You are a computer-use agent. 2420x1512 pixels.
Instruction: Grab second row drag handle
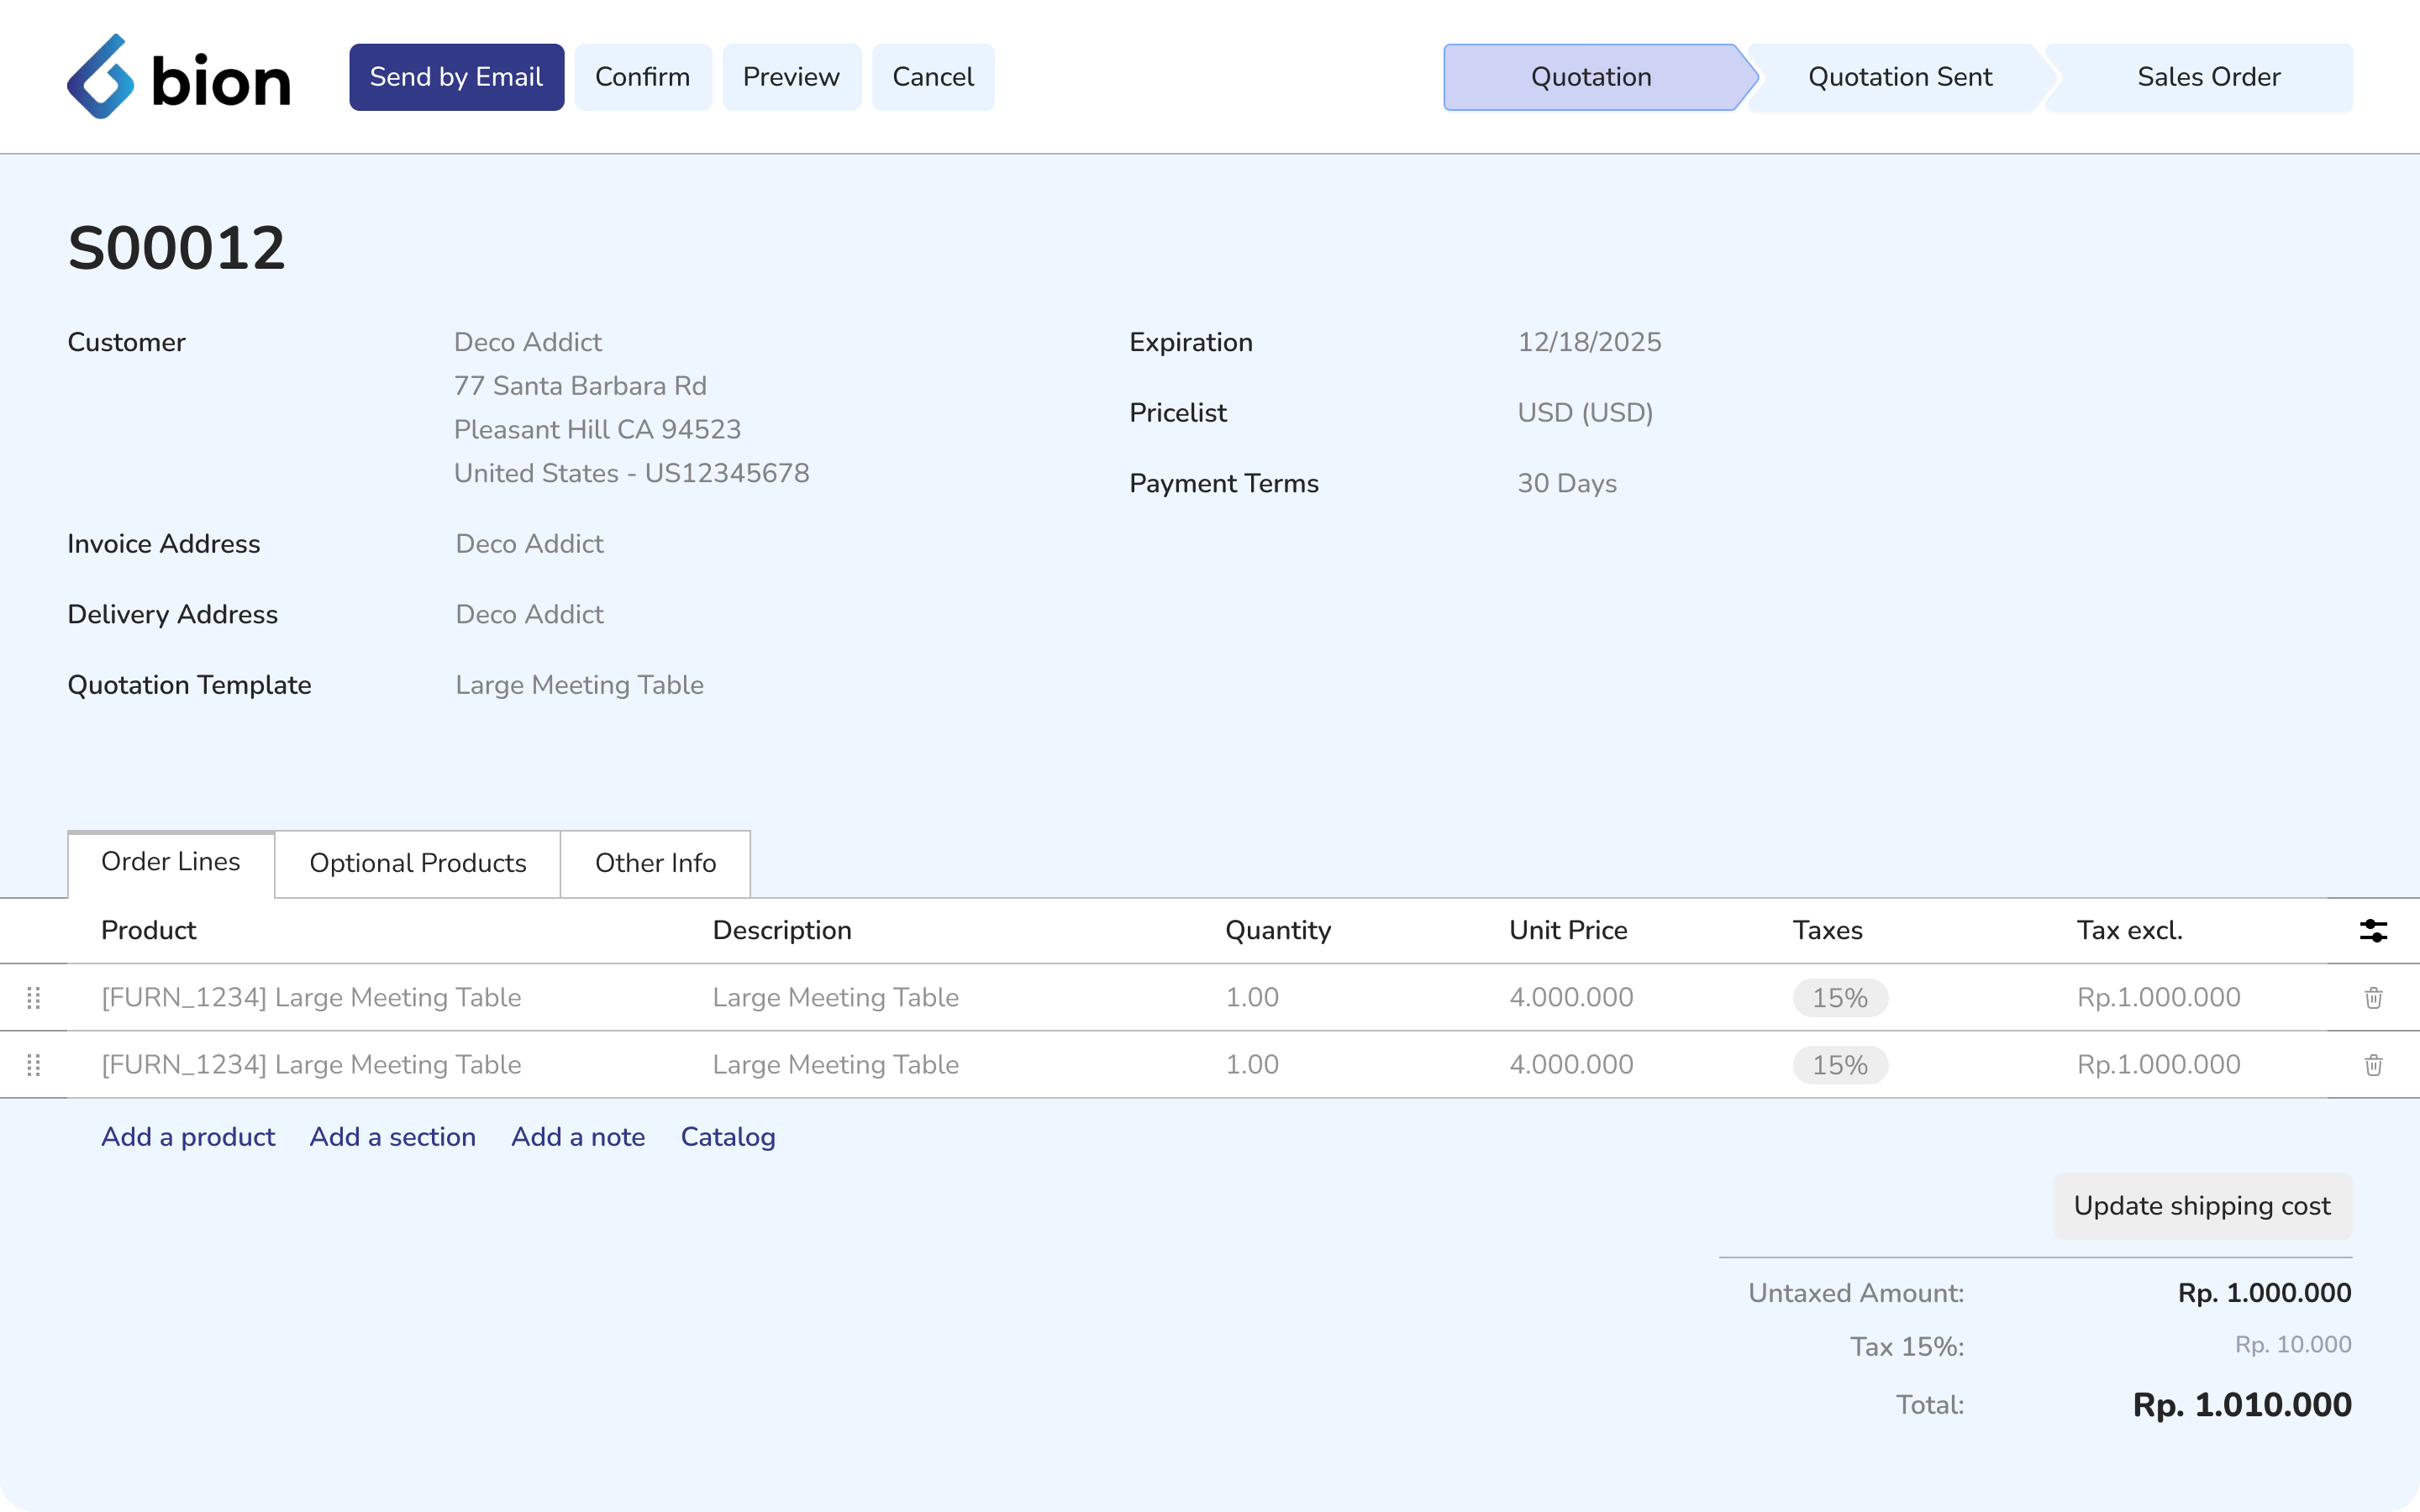(33, 1065)
